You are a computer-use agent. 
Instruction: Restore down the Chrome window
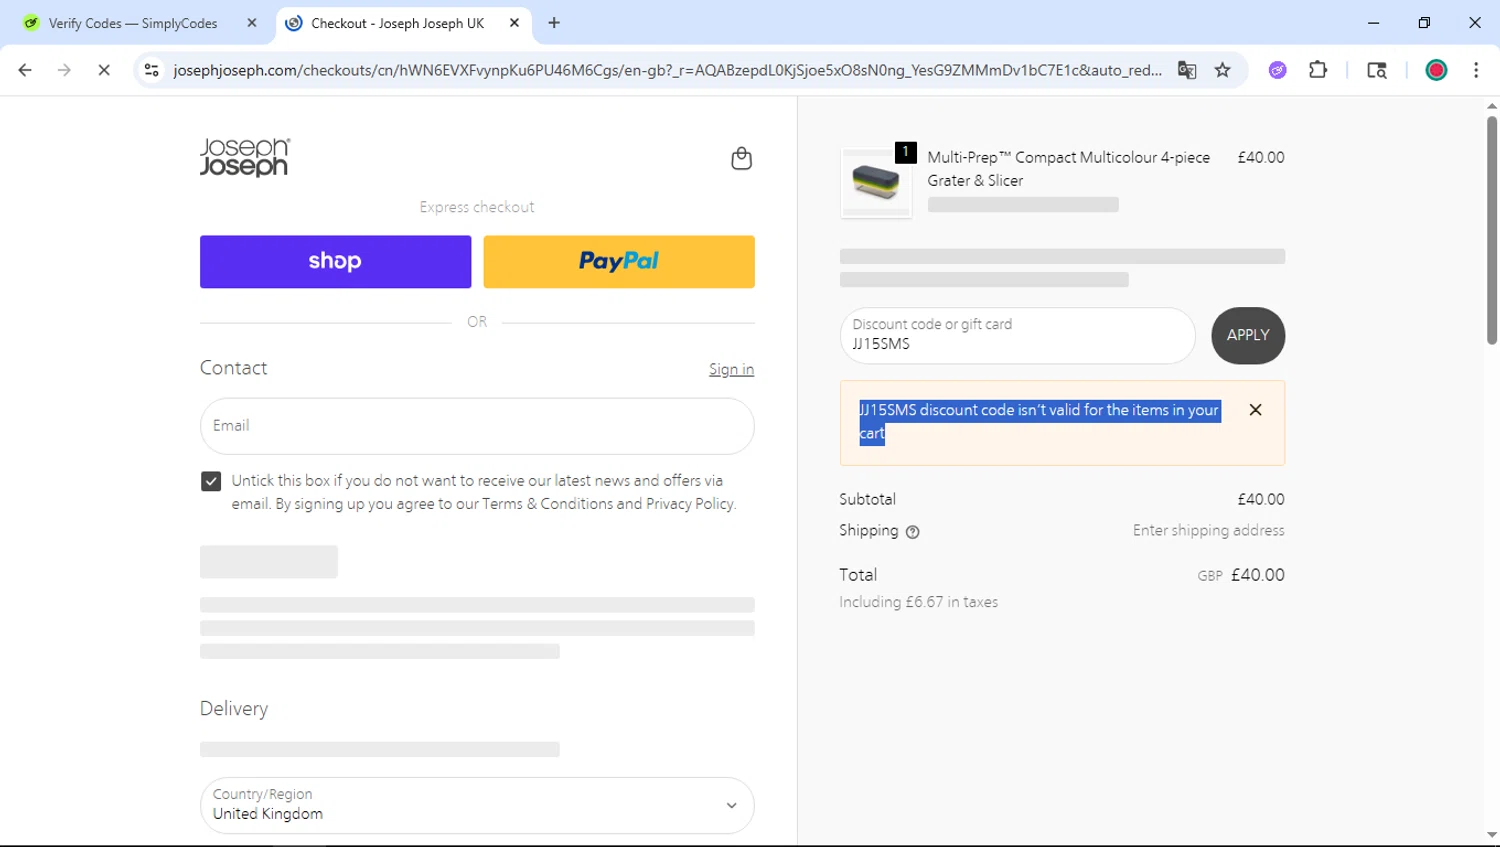click(1424, 23)
